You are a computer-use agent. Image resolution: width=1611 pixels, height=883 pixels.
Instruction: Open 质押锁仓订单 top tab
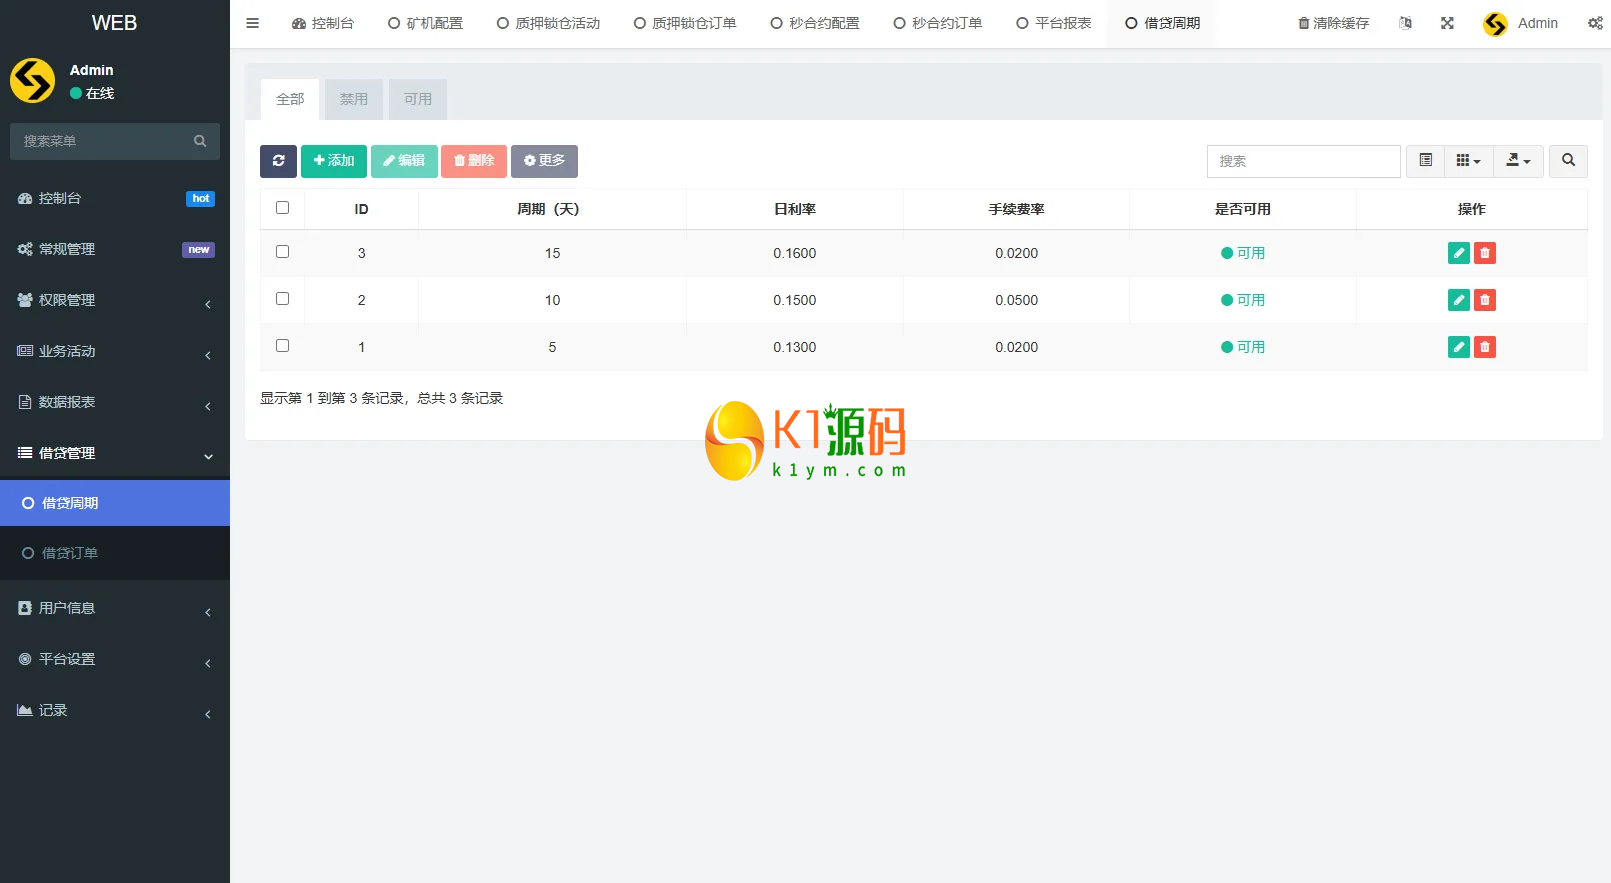(685, 23)
